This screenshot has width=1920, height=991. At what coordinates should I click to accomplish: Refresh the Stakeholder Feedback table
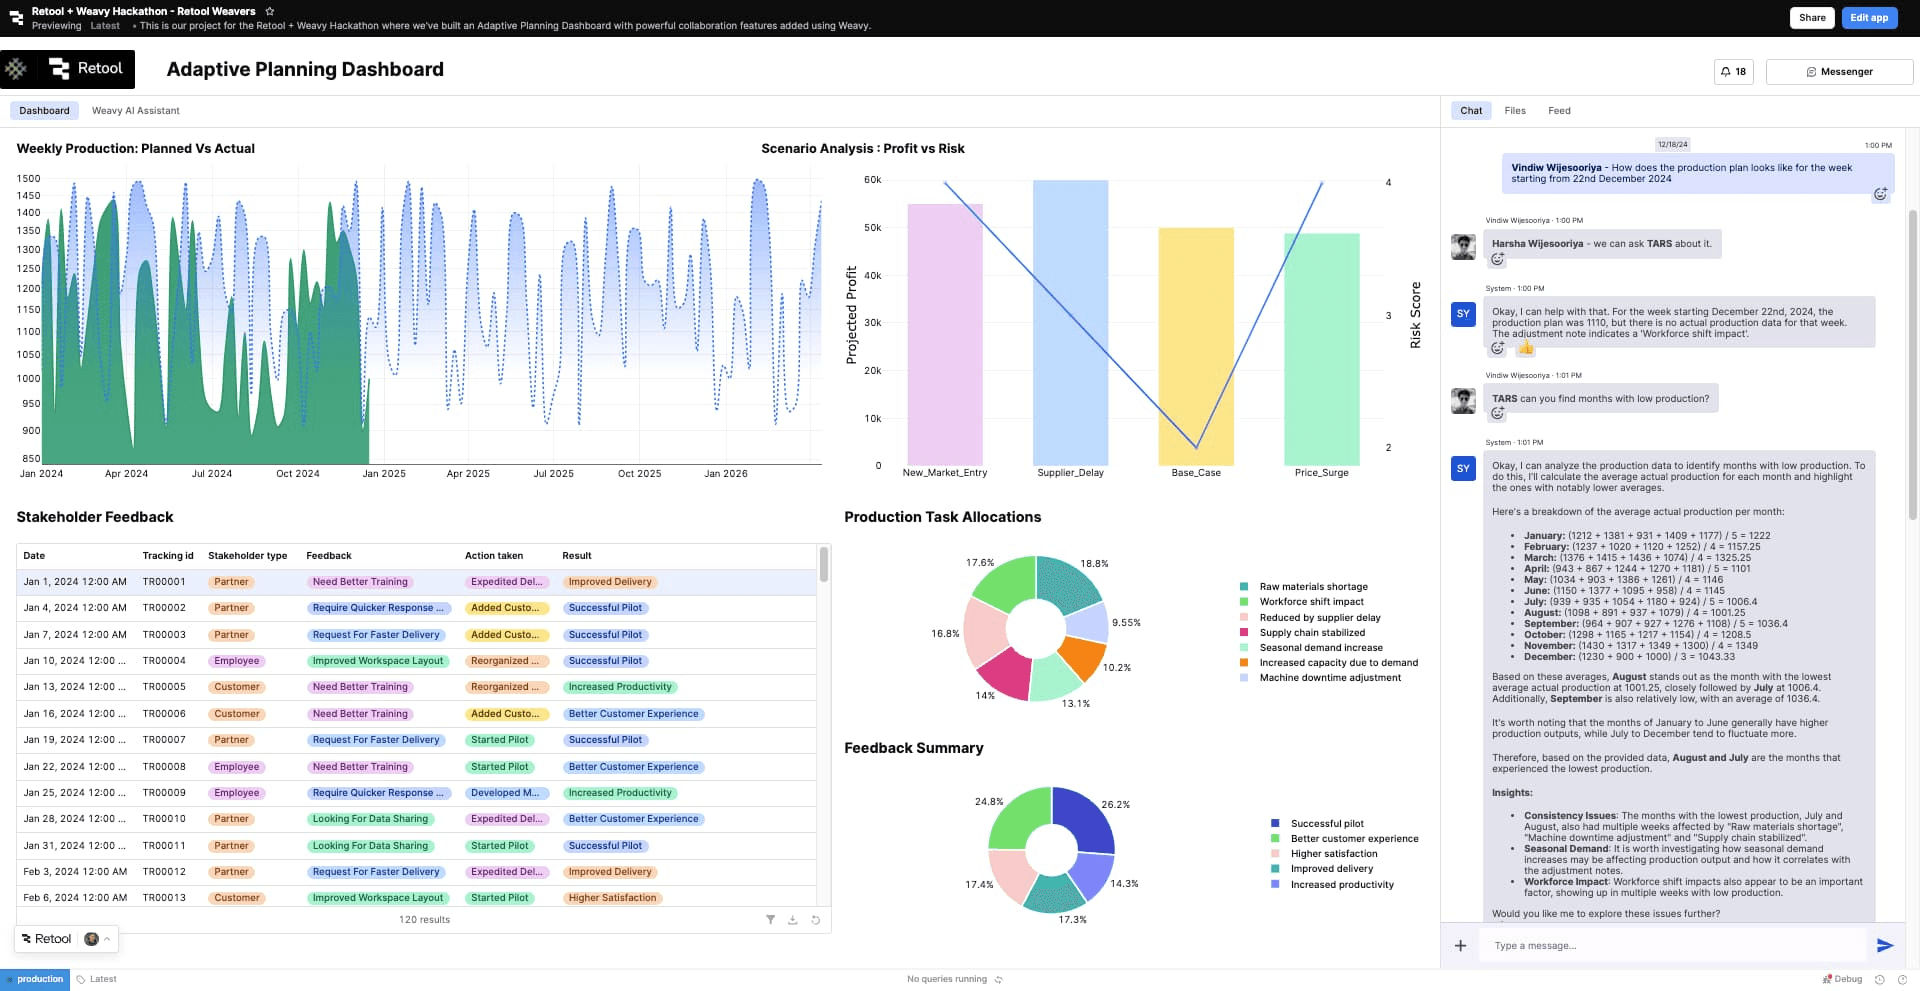pyautogui.click(x=815, y=919)
